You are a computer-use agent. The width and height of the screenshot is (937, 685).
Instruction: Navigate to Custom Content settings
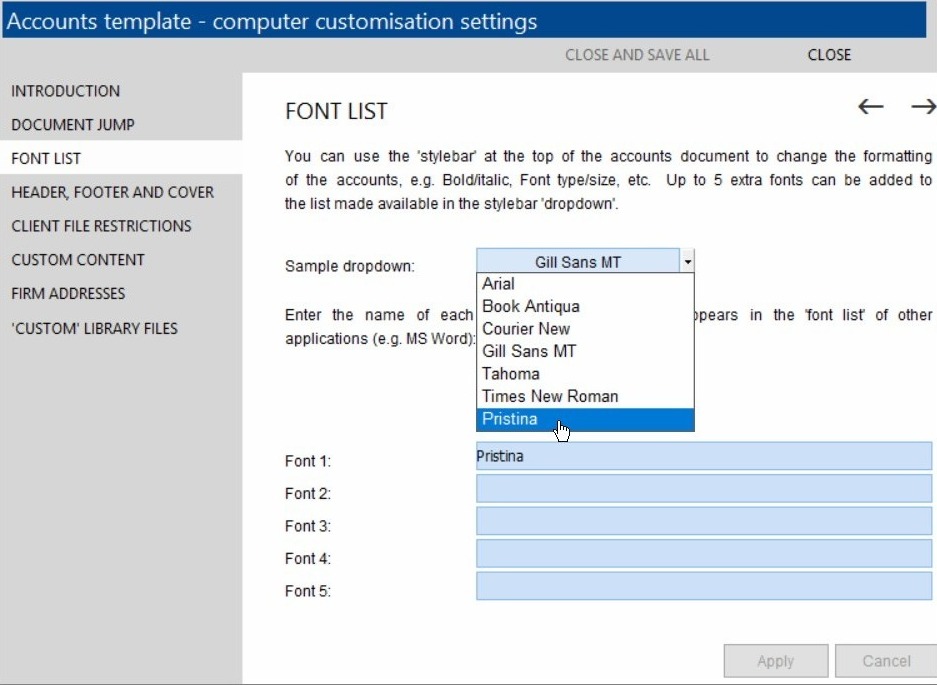[77, 259]
